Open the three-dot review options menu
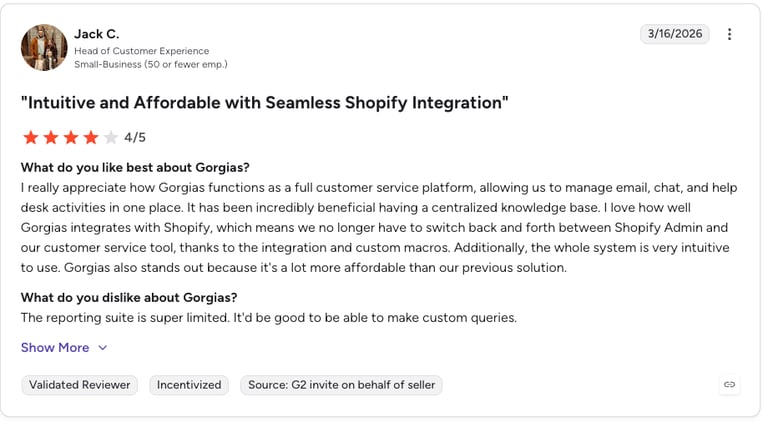Image resolution: width=768 pixels, height=427 pixels. [729, 34]
